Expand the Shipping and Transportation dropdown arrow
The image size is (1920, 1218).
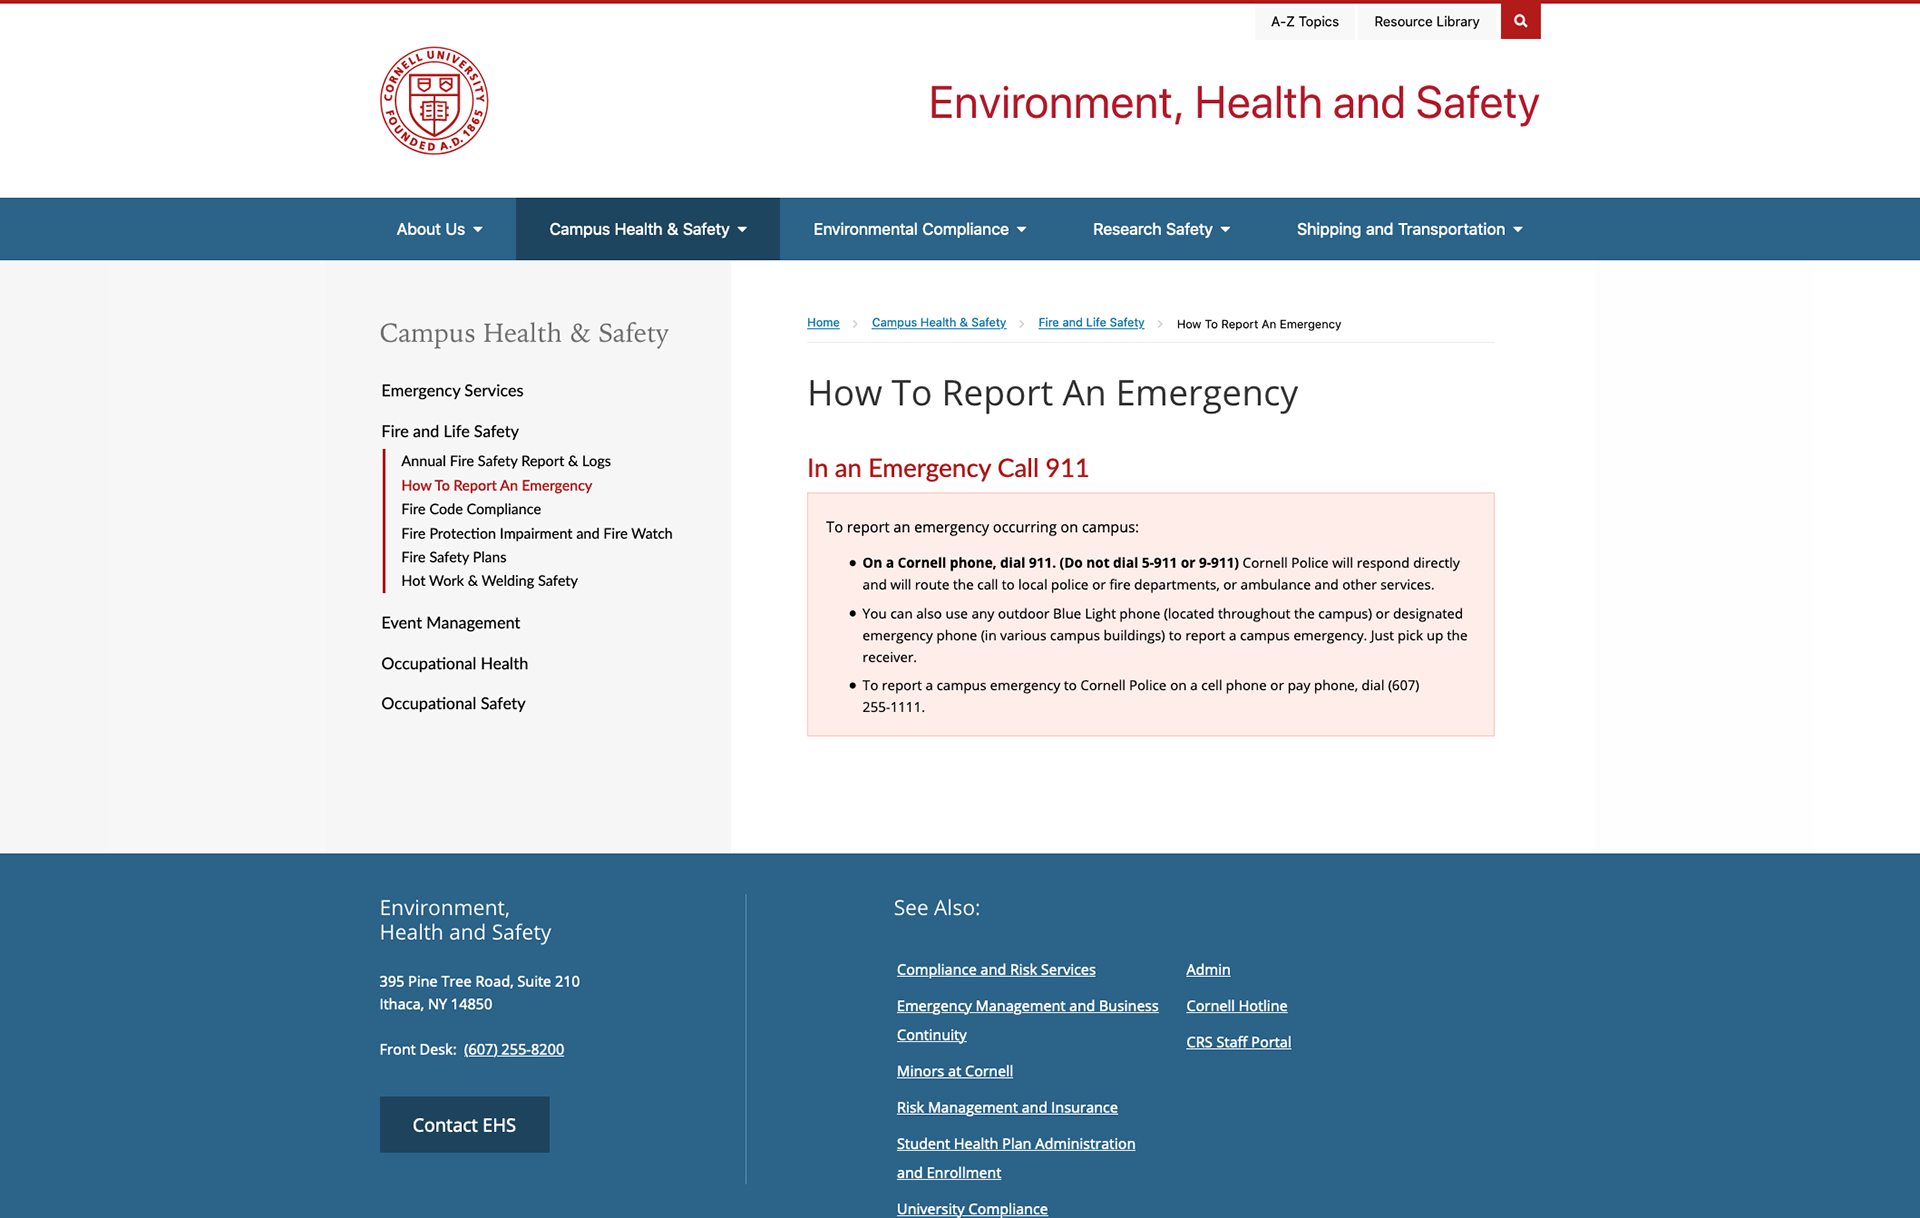pyautogui.click(x=1517, y=230)
